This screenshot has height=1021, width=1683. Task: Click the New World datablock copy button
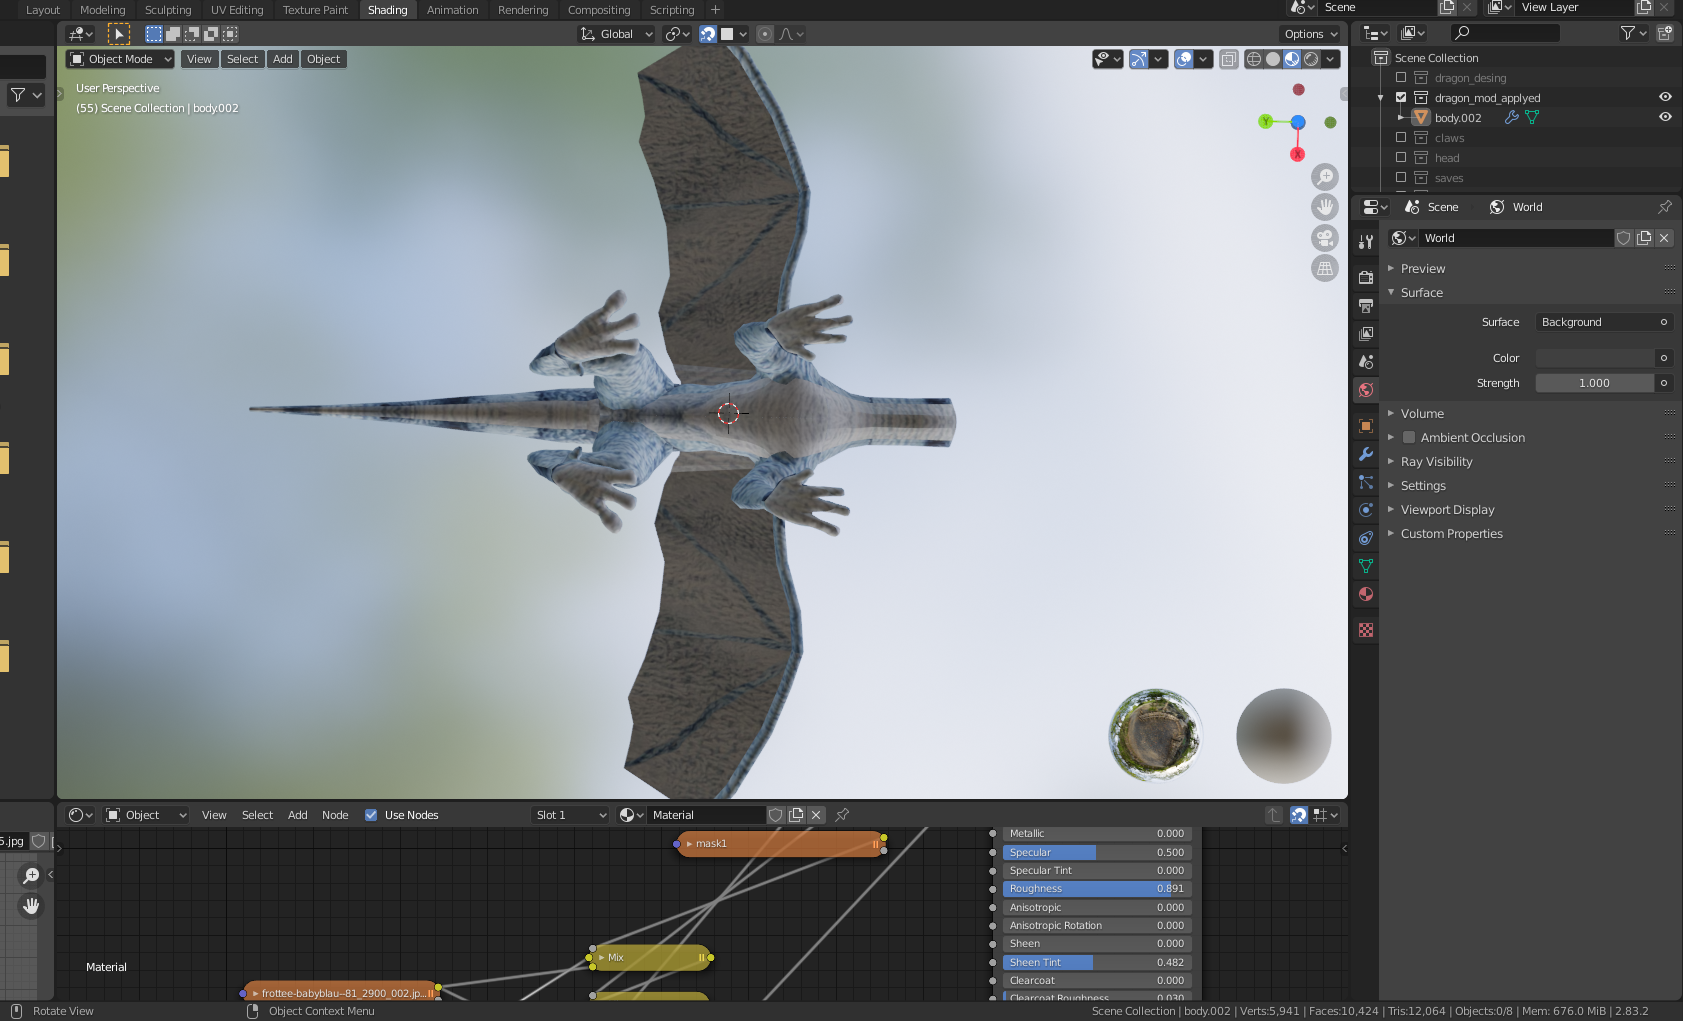[x=1644, y=238]
